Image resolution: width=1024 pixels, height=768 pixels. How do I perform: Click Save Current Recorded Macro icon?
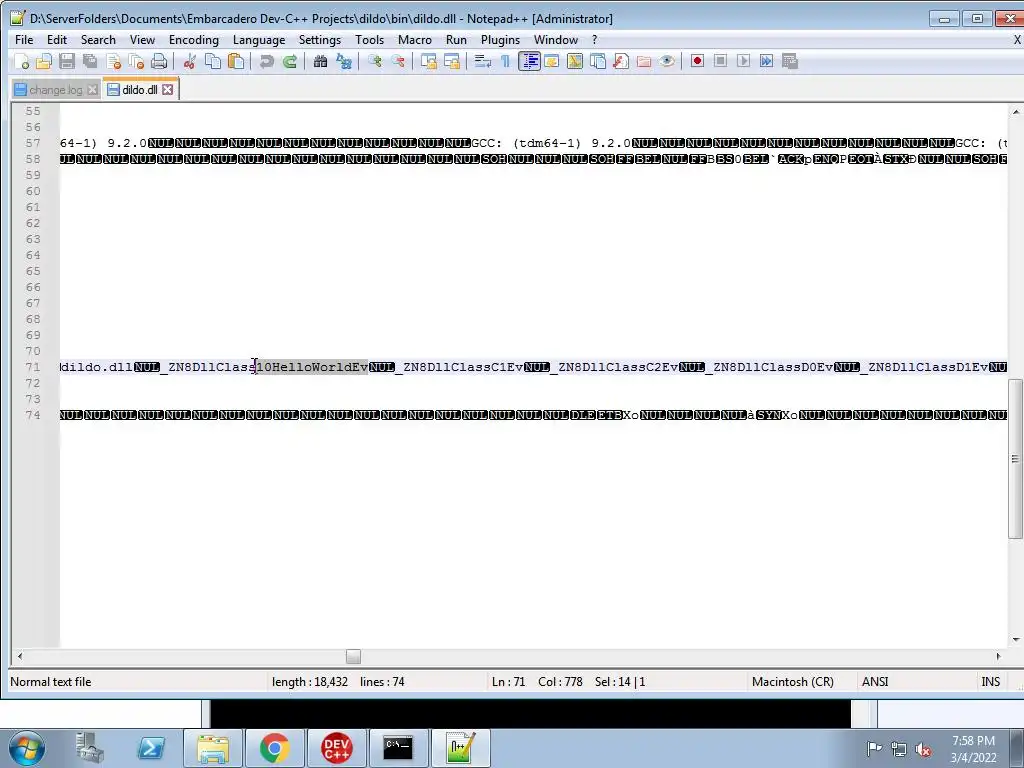coord(790,61)
